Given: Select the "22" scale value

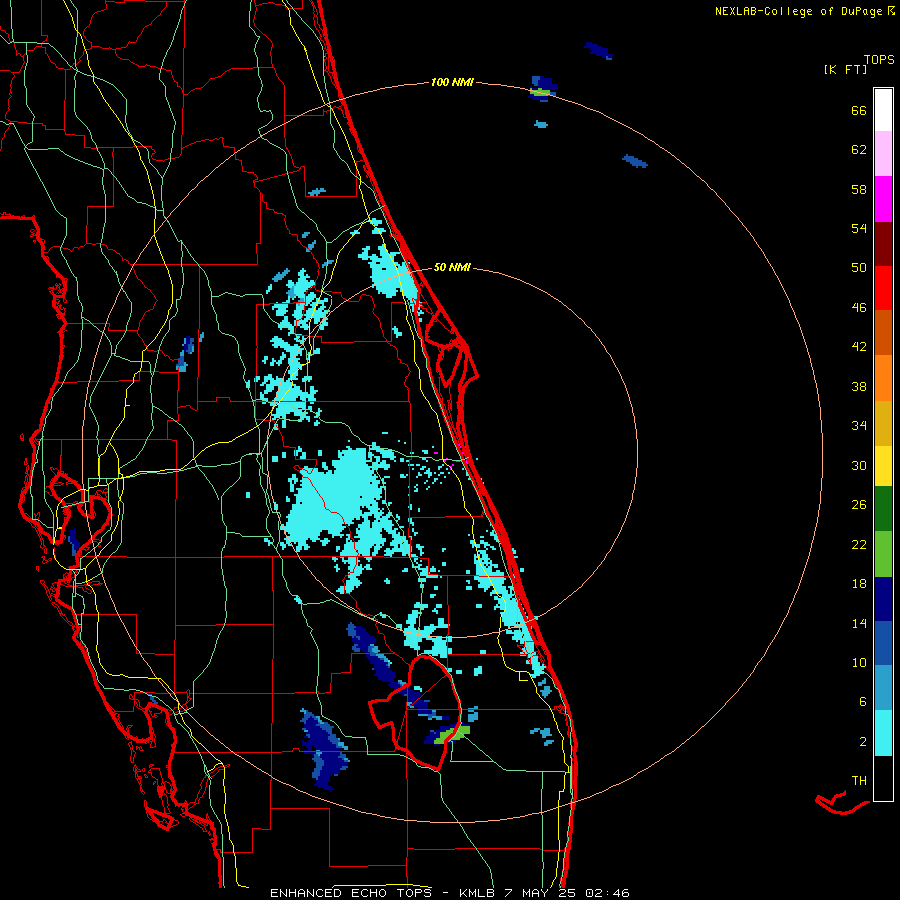Looking at the screenshot, I should 859,544.
